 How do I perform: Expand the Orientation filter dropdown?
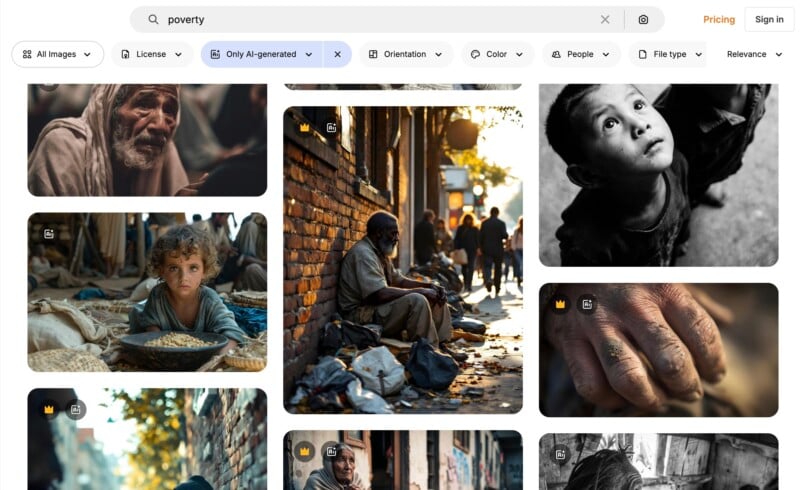coord(405,54)
